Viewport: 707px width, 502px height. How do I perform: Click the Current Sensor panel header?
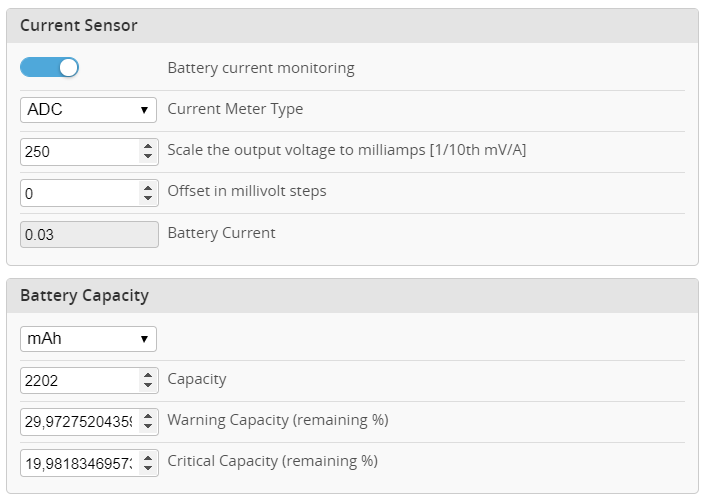[x=352, y=26]
